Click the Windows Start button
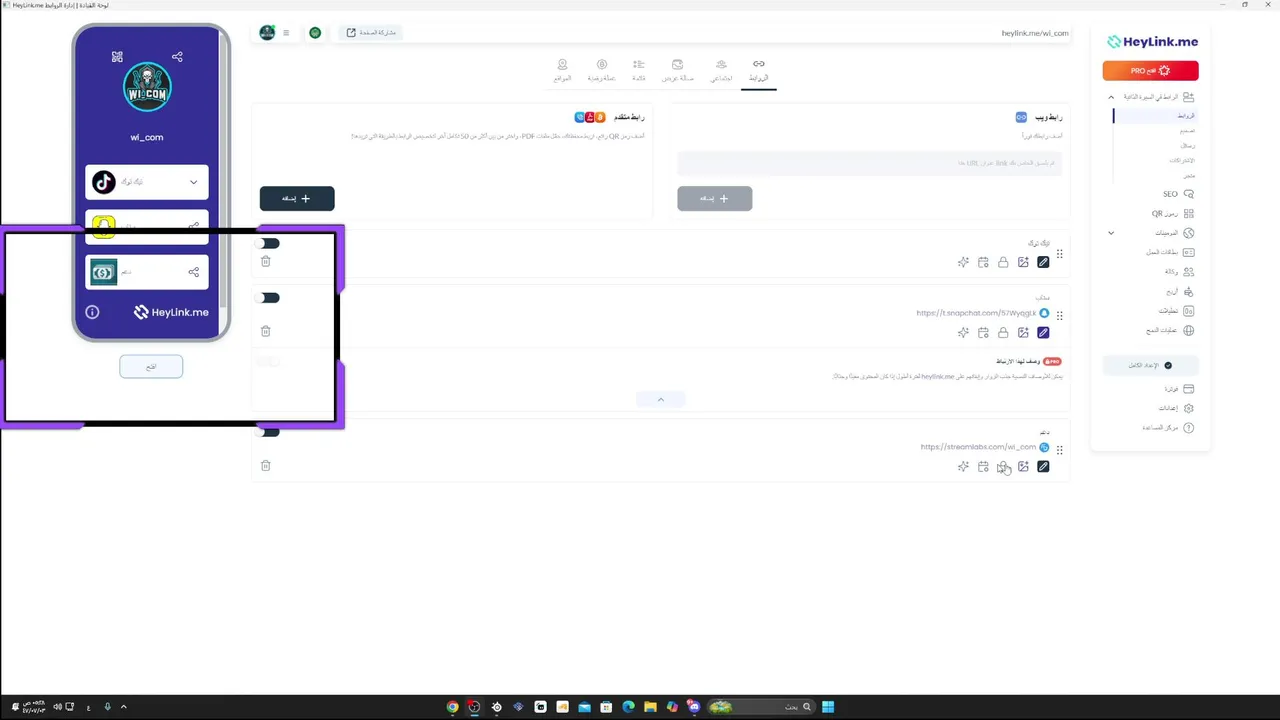Screen dimensions: 1280x720 [828, 707]
